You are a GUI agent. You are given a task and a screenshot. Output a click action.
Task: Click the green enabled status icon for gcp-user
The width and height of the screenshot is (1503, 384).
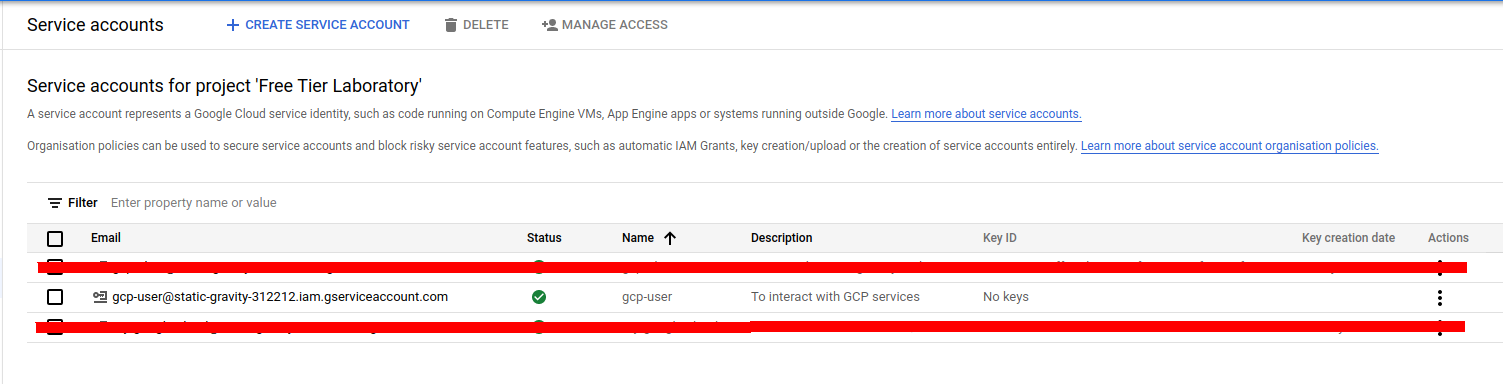pos(539,297)
